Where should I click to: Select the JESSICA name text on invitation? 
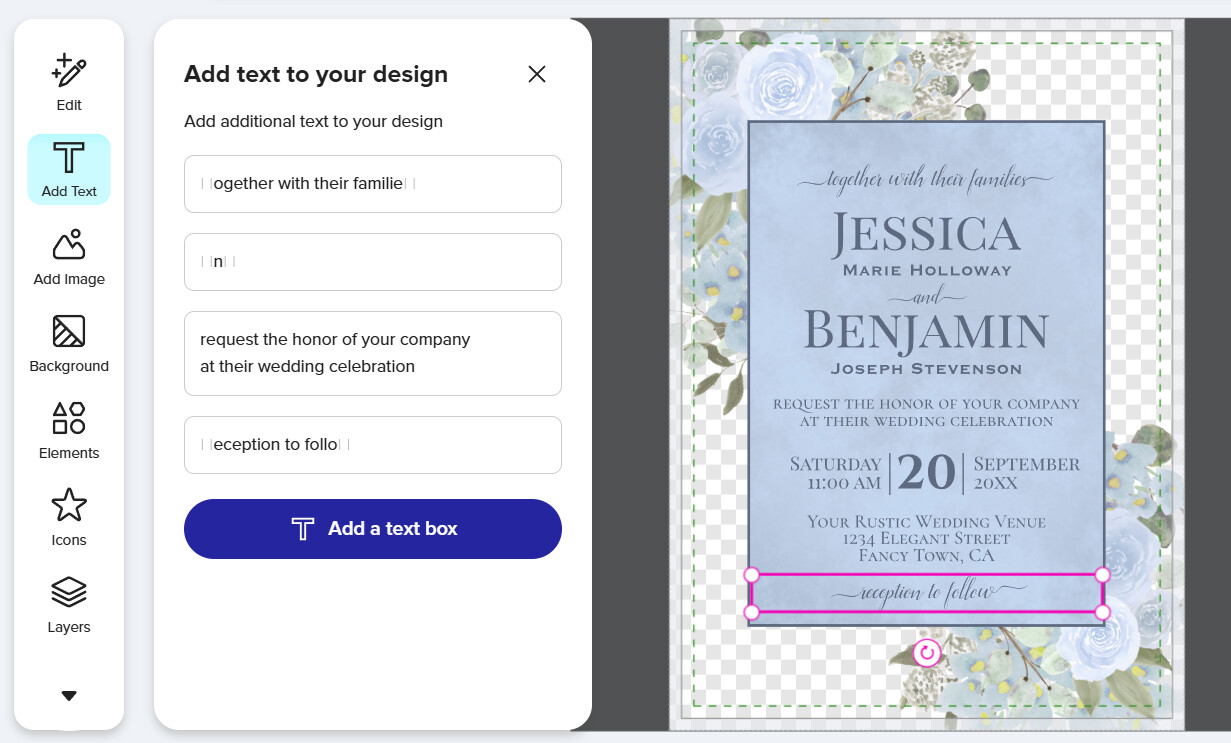coord(926,233)
